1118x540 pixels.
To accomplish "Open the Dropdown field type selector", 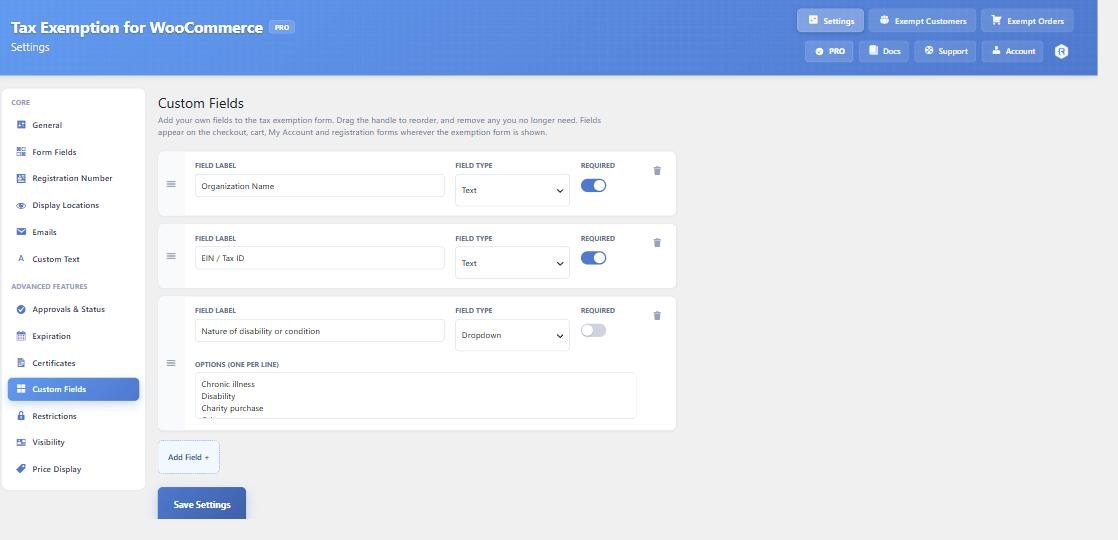I will (512, 335).
